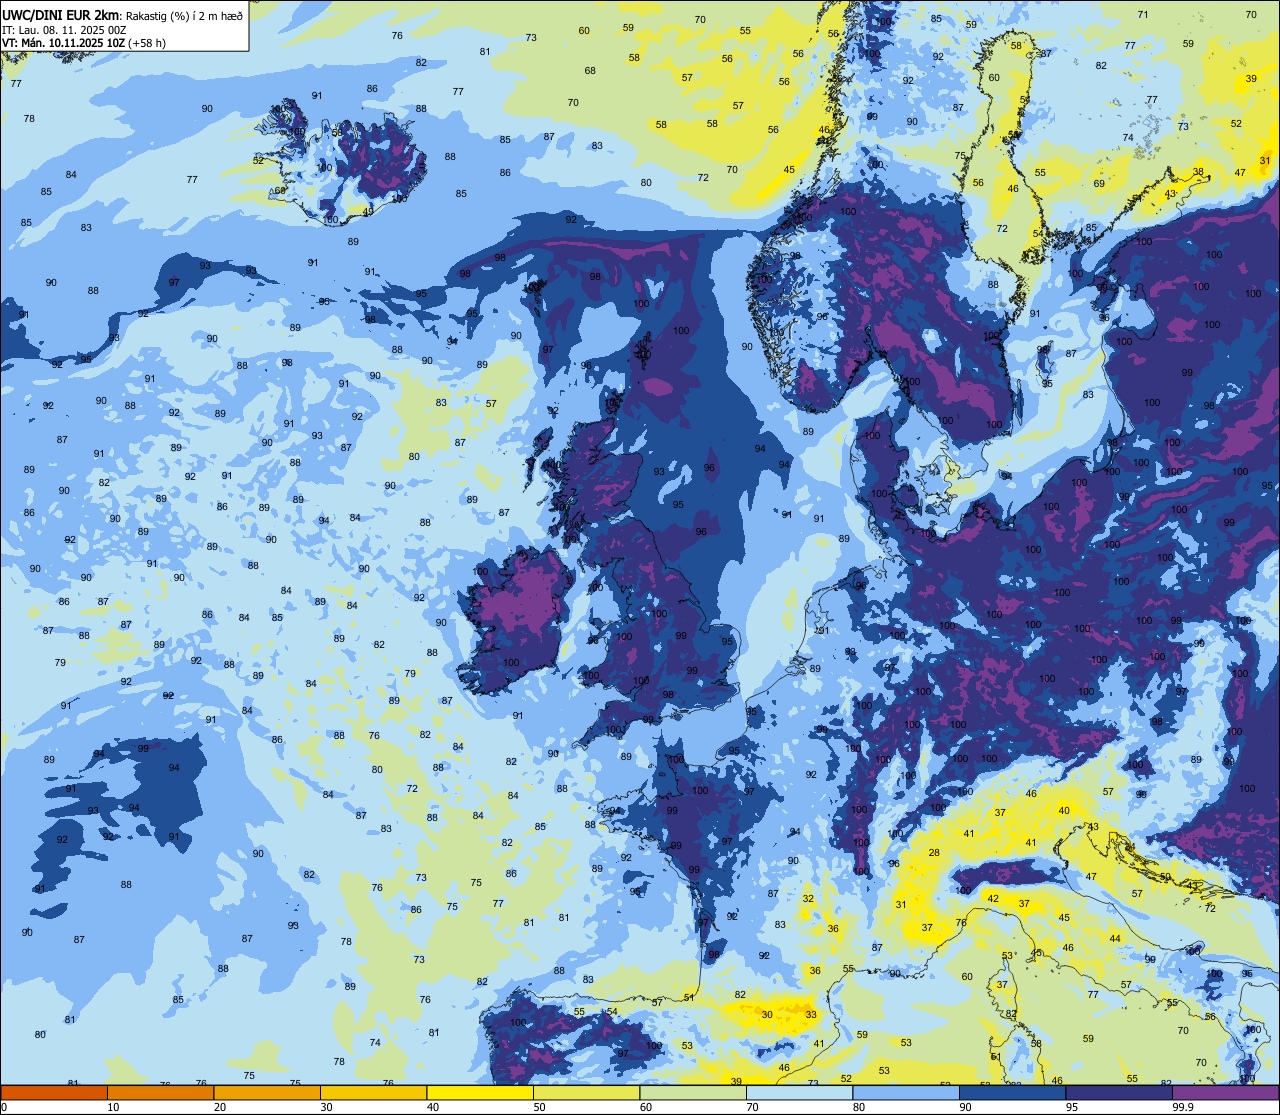The image size is (1280, 1115).
Task: Click the humidity value "291" near the Netherlands
Action: (821, 631)
